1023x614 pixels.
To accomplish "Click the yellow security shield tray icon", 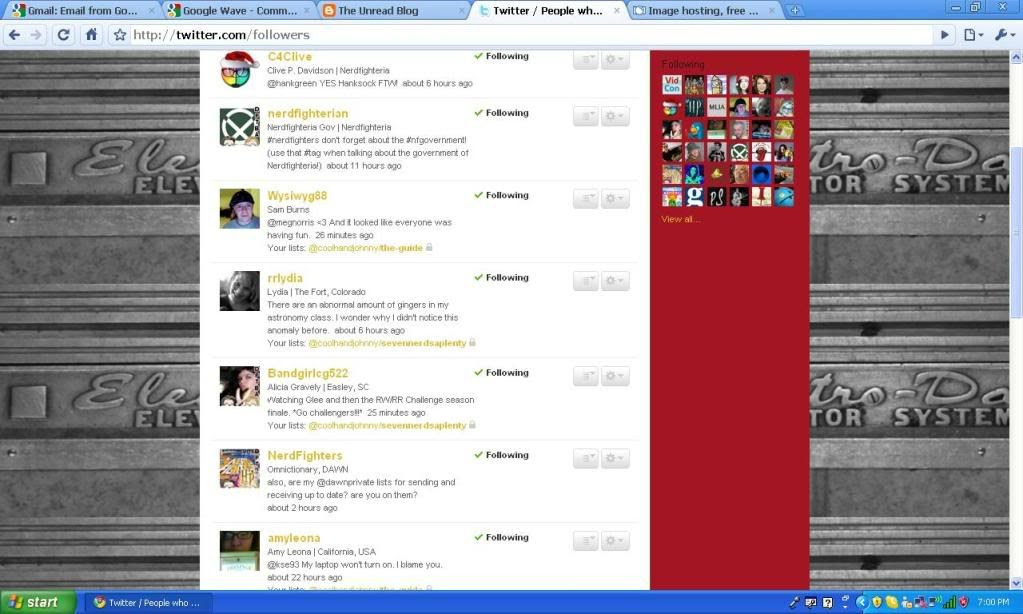I will [877, 602].
